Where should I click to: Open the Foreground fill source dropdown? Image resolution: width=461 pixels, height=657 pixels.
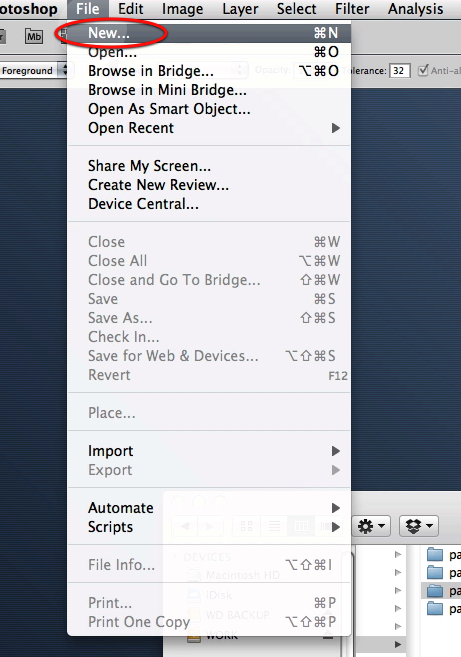35,70
